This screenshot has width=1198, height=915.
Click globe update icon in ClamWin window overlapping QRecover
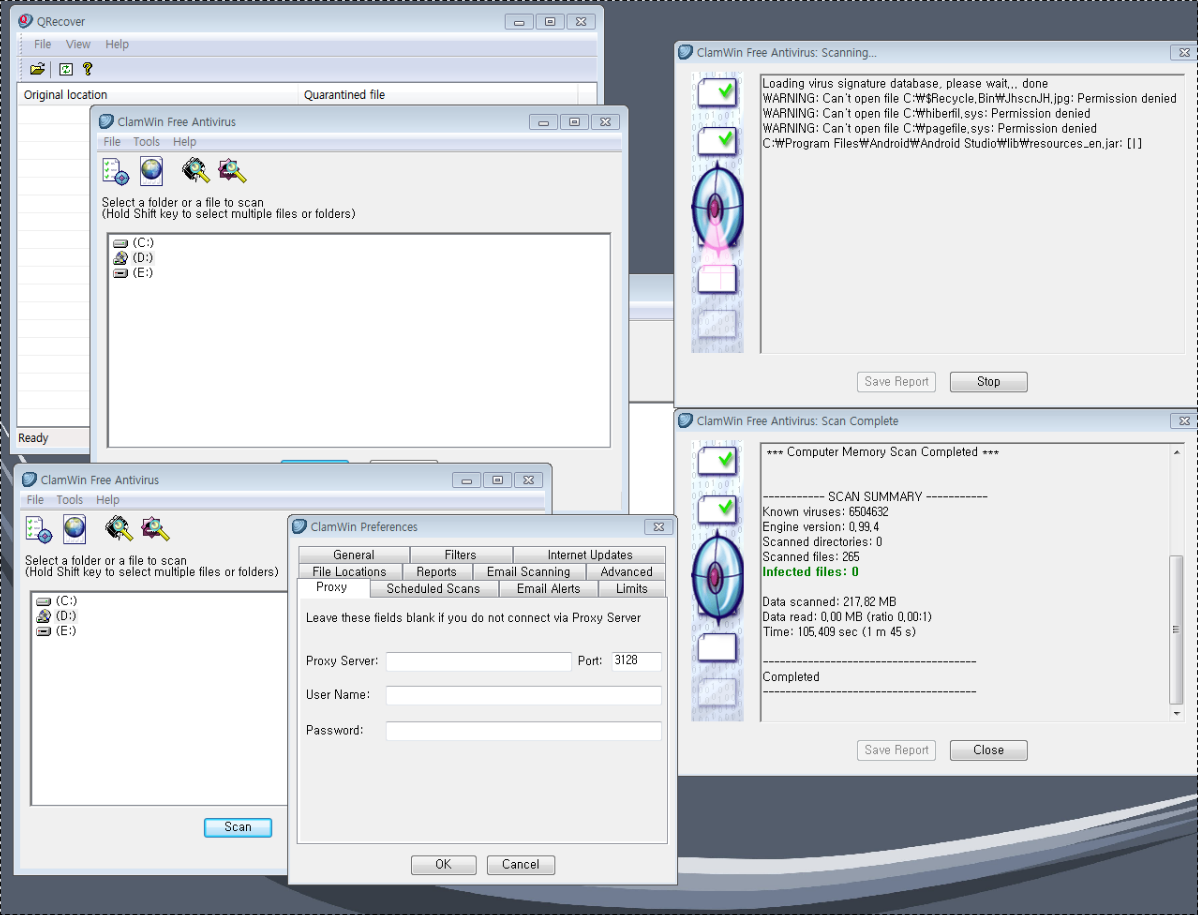(x=151, y=171)
